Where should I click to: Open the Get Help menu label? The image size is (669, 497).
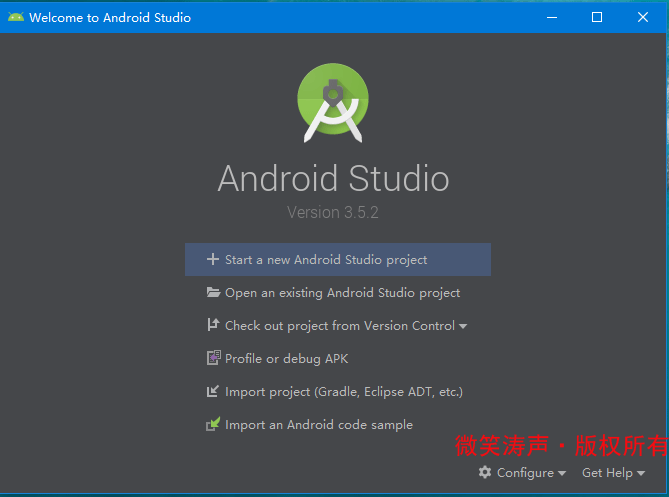[x=607, y=473]
